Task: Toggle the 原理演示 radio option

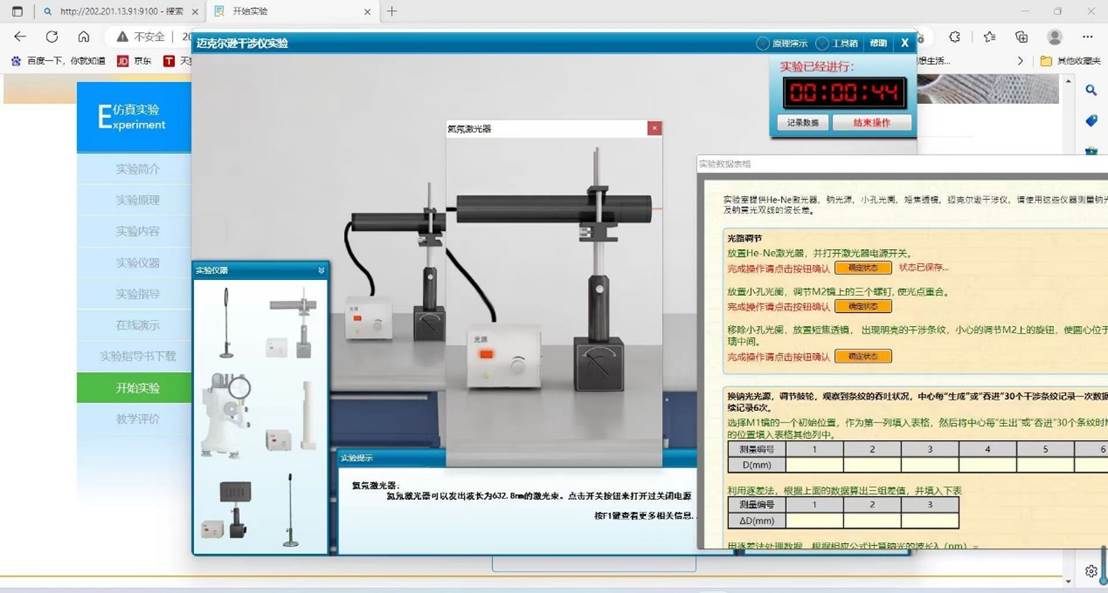Action: (765, 44)
